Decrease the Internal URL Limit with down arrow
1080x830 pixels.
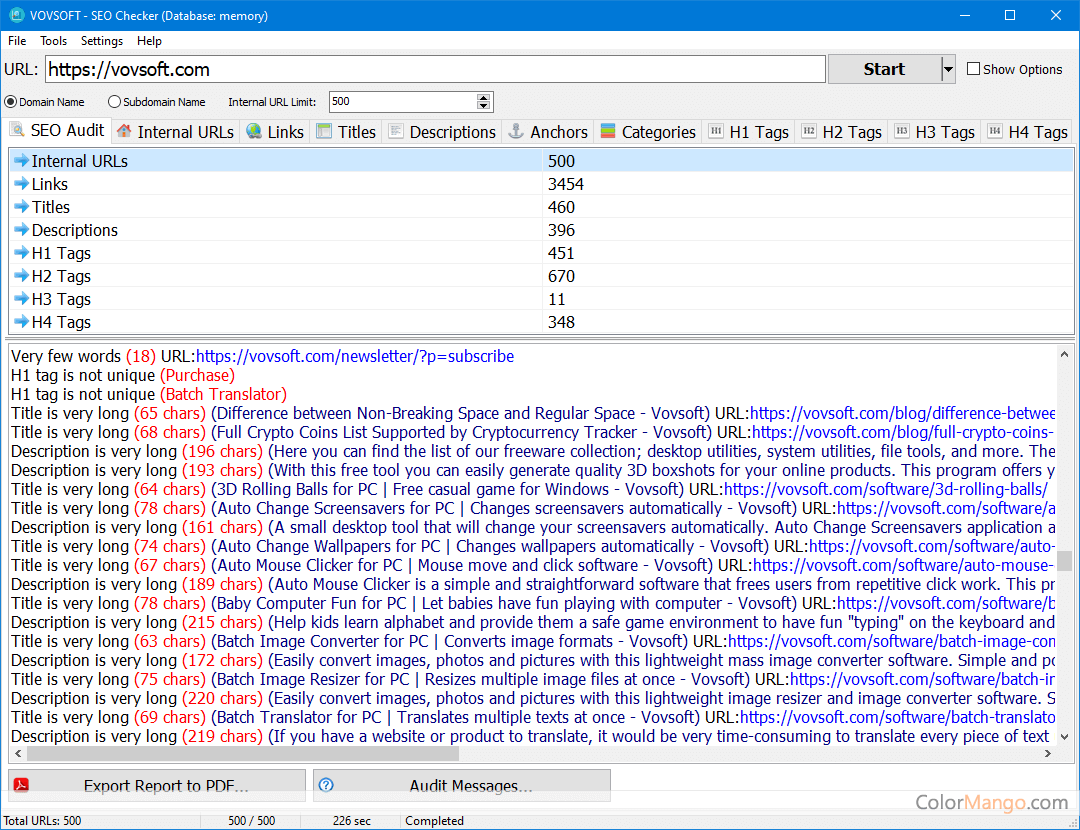[484, 106]
